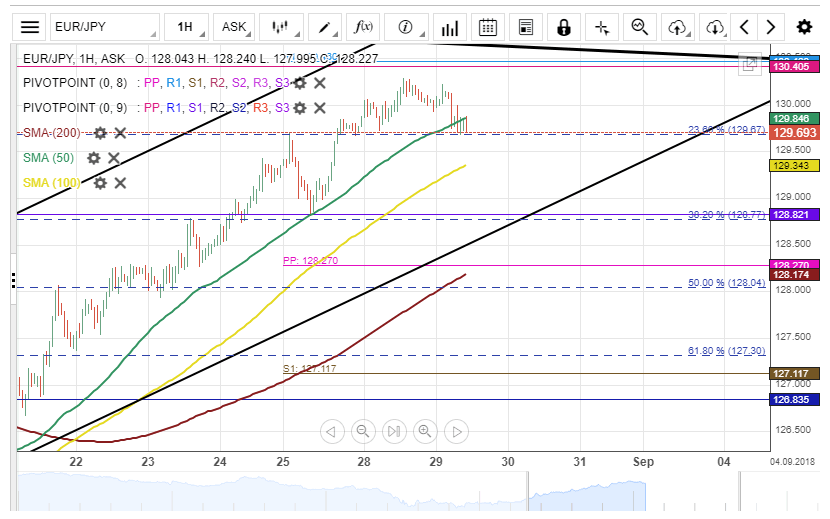The height and width of the screenshot is (519, 830).
Task: Remove the SMA (100) indicator
Action: 120,183
